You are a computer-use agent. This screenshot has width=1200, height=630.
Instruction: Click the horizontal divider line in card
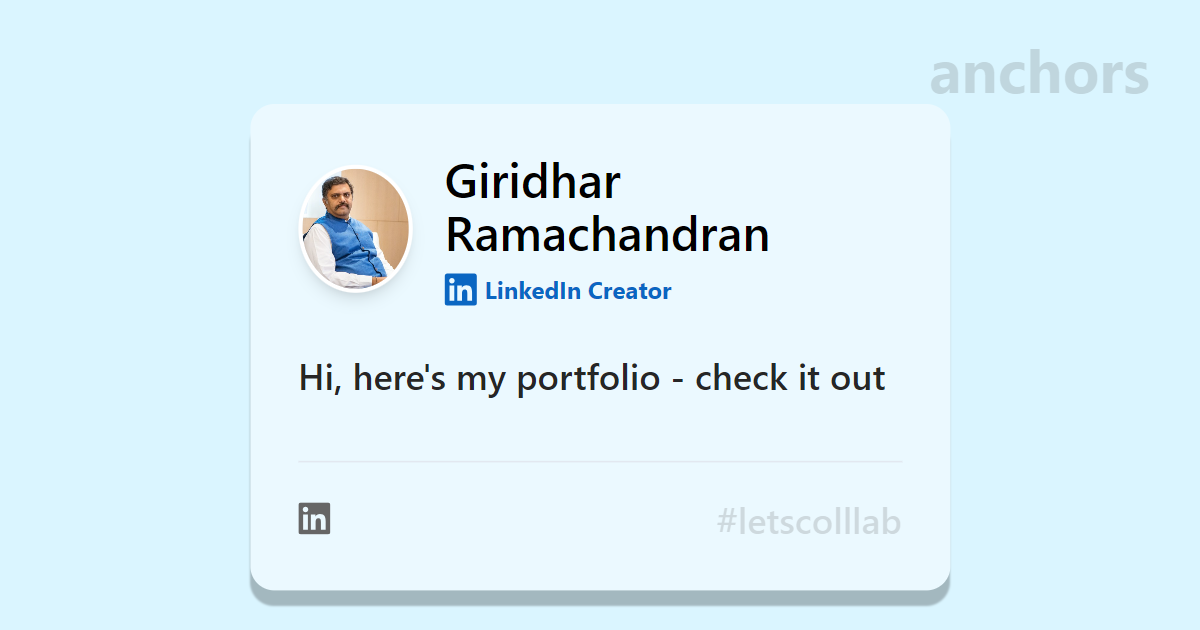(600, 462)
